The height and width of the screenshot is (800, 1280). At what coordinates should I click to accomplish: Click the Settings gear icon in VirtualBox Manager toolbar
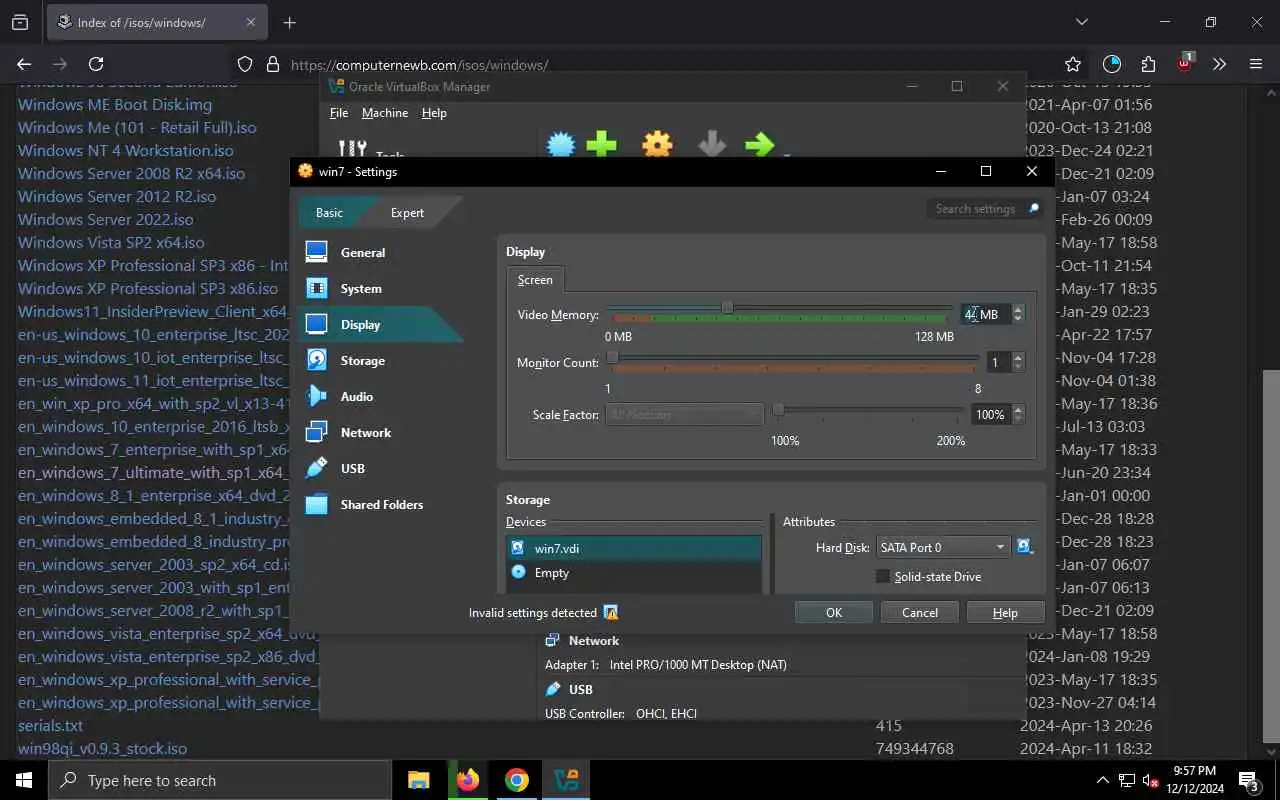pos(657,145)
